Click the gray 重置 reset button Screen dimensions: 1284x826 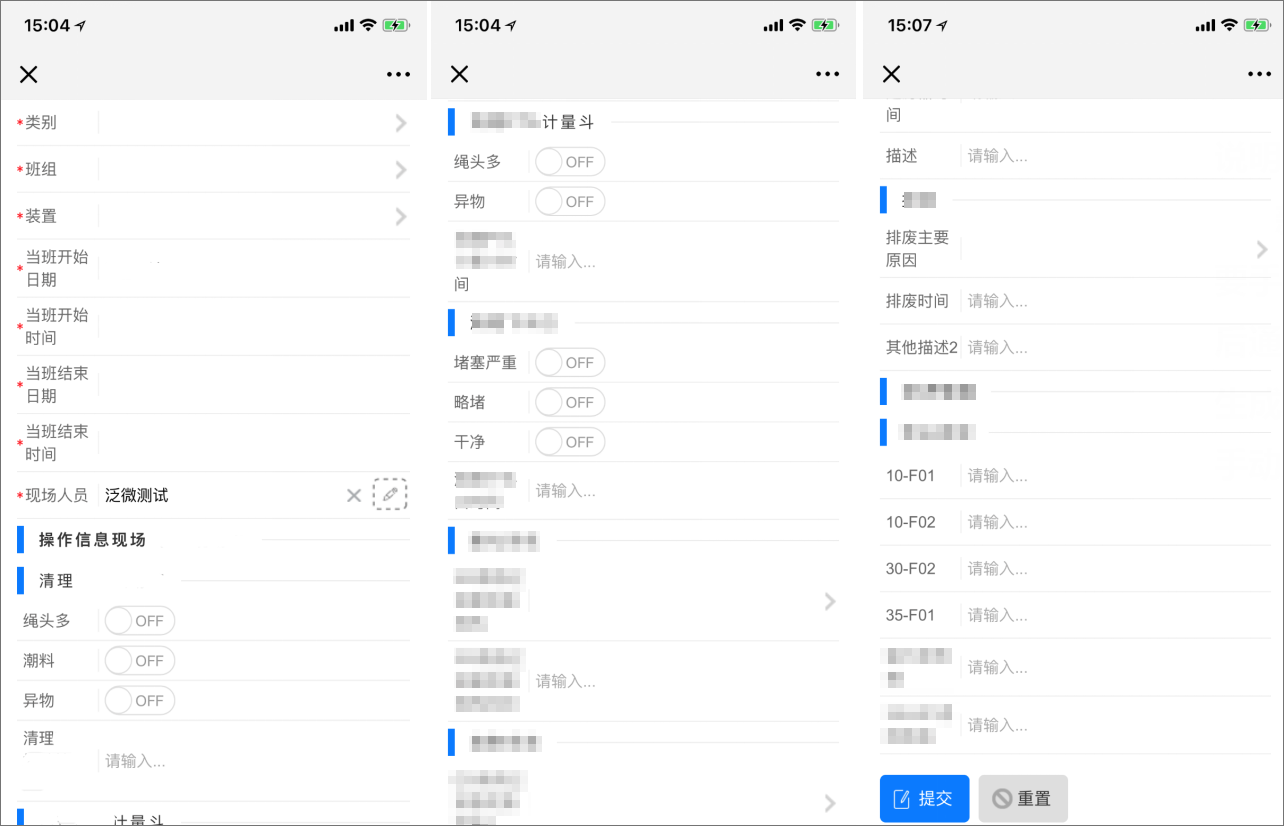coord(1022,799)
